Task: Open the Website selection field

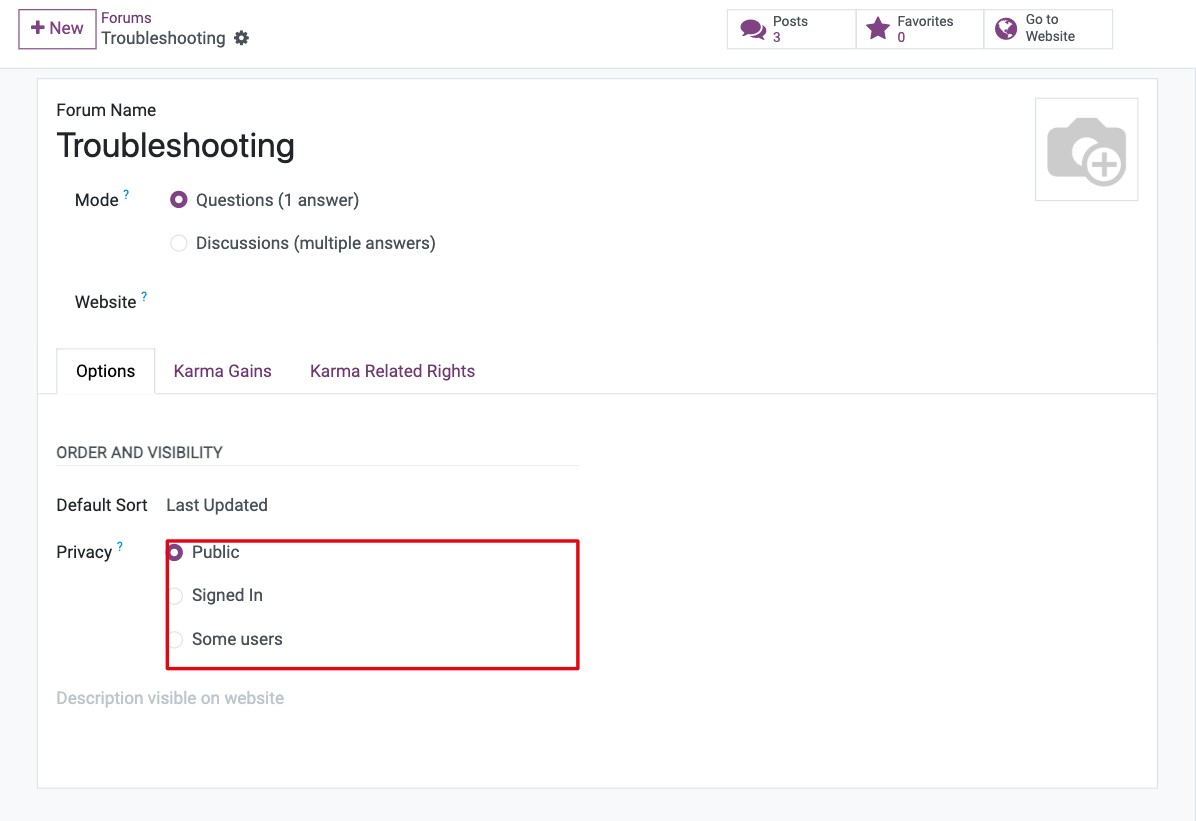Action: 374,302
